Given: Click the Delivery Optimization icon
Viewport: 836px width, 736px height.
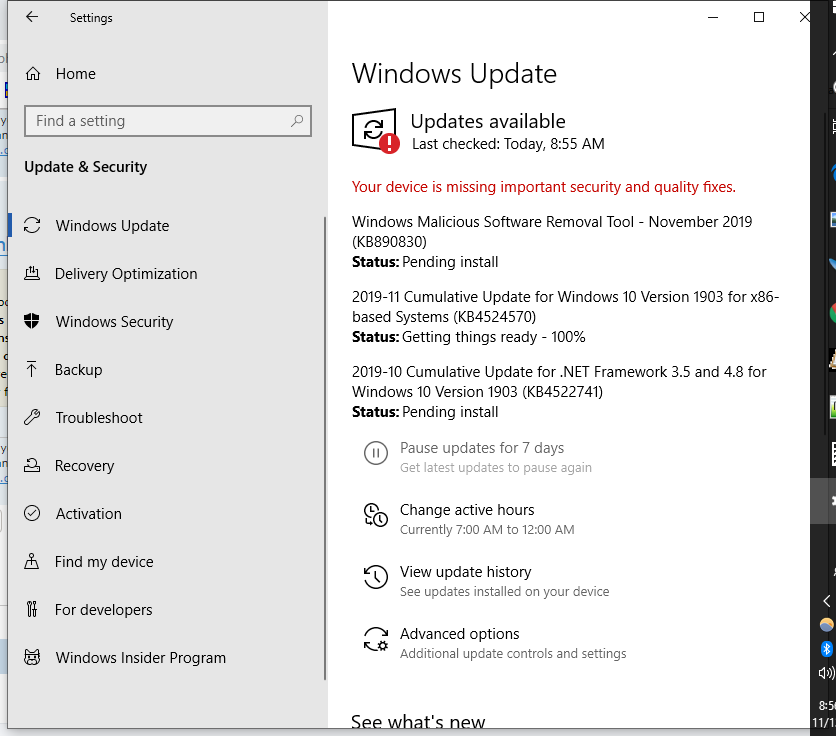Looking at the screenshot, I should 32,274.
